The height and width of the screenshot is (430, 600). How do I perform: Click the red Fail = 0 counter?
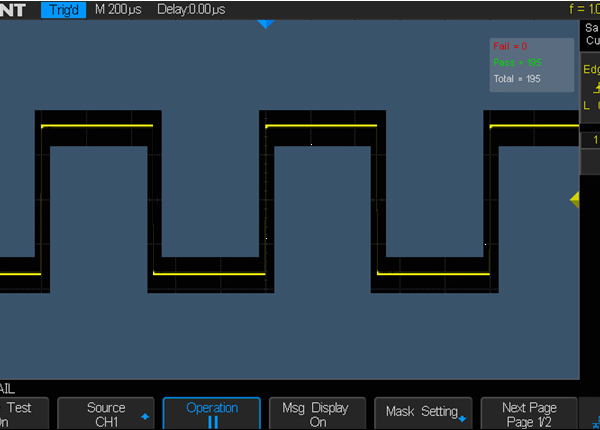point(510,46)
